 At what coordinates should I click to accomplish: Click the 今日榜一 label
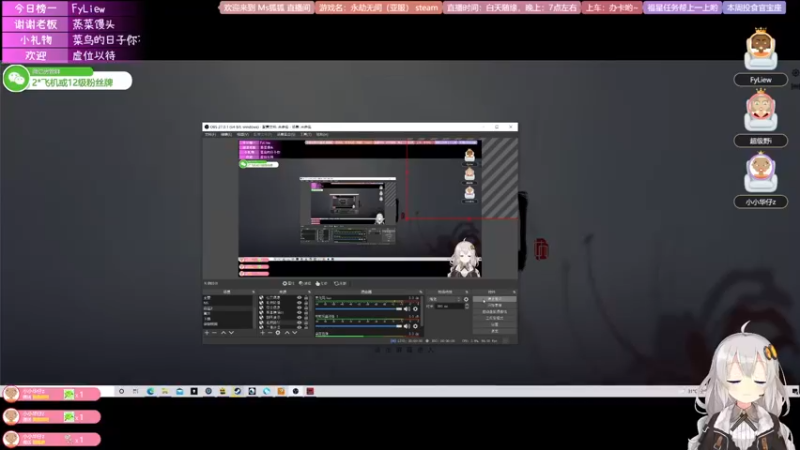[35, 9]
